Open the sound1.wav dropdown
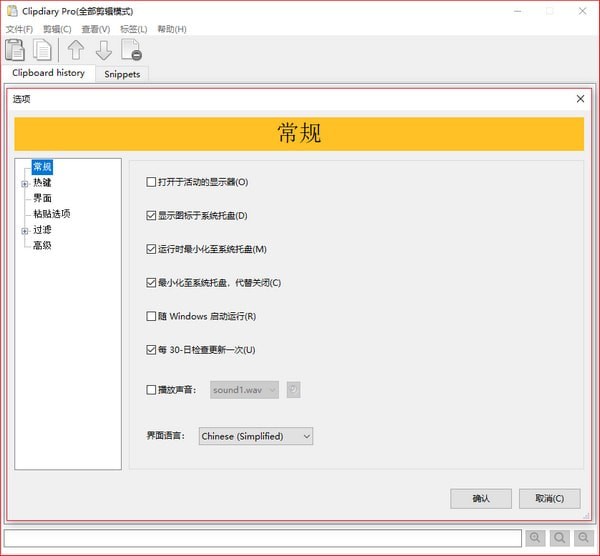Image resolution: width=600 pixels, height=556 pixels. pos(244,390)
